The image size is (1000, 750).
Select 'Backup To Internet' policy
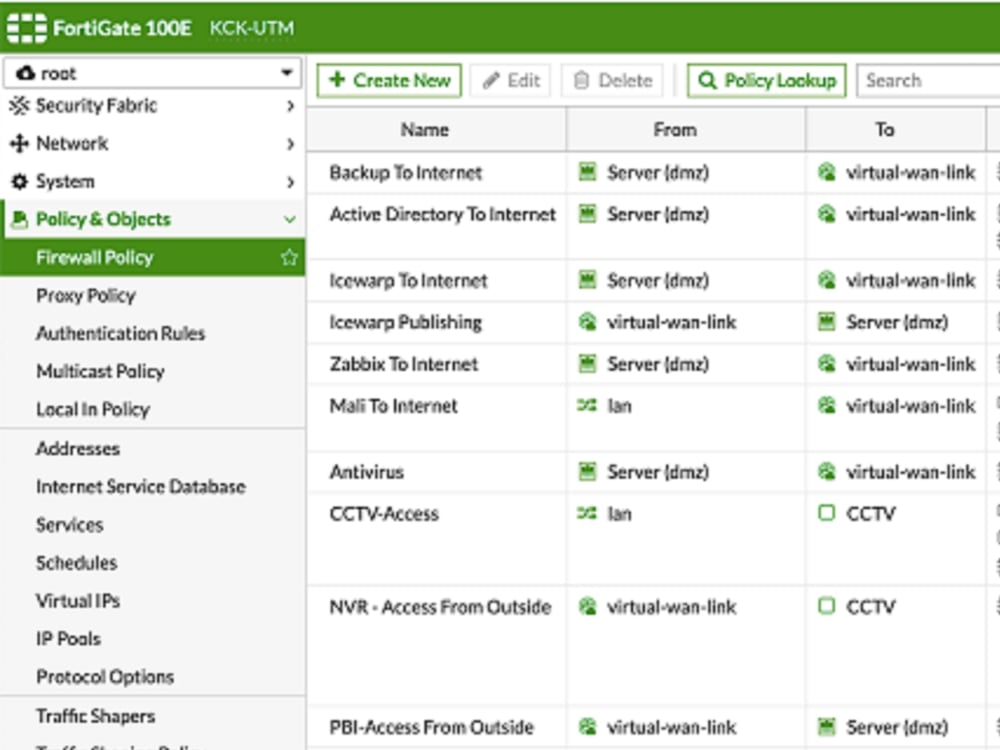(x=406, y=173)
